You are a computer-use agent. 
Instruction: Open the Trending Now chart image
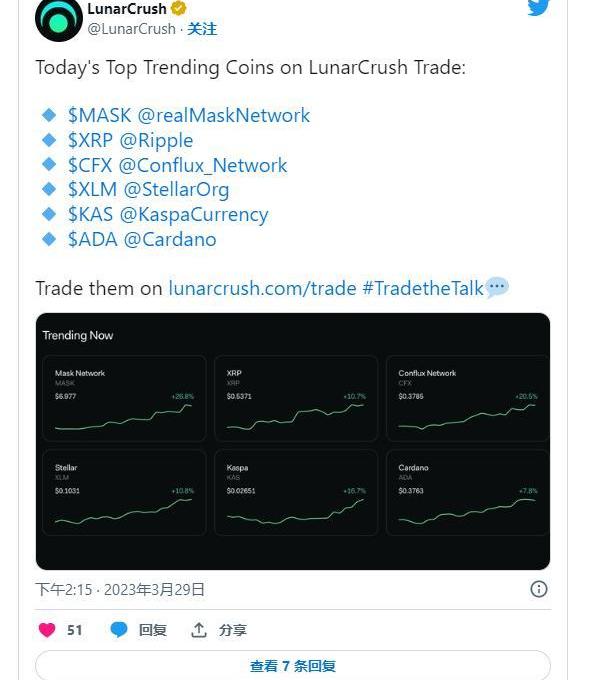(293, 441)
